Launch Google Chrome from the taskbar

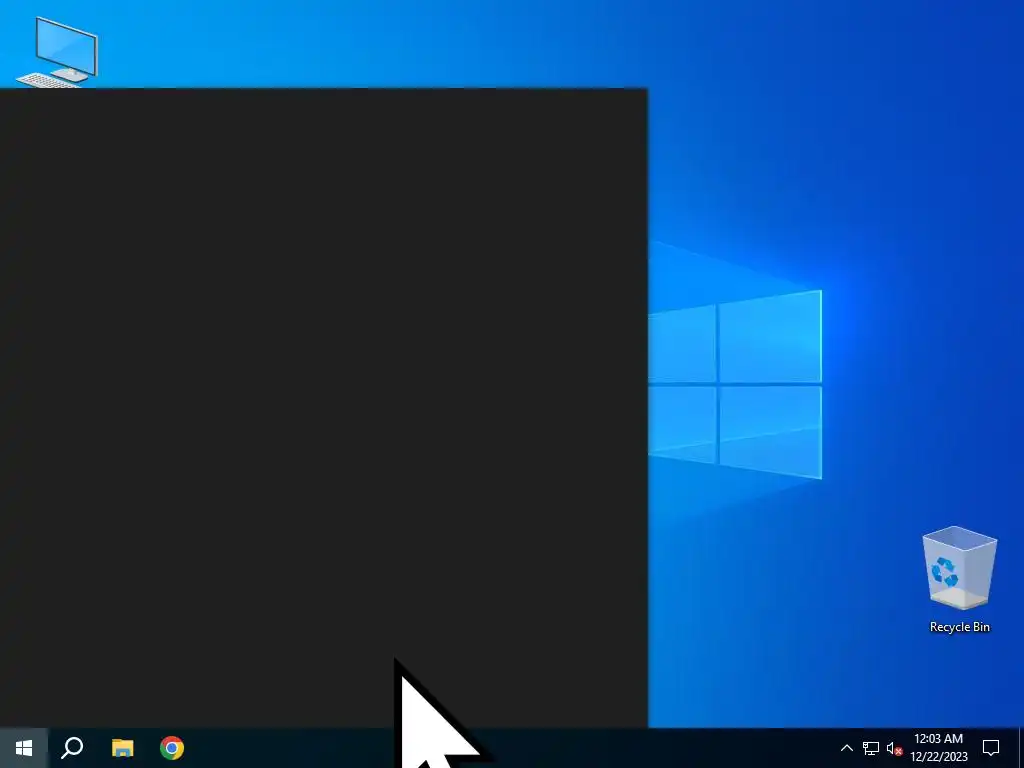coord(172,748)
